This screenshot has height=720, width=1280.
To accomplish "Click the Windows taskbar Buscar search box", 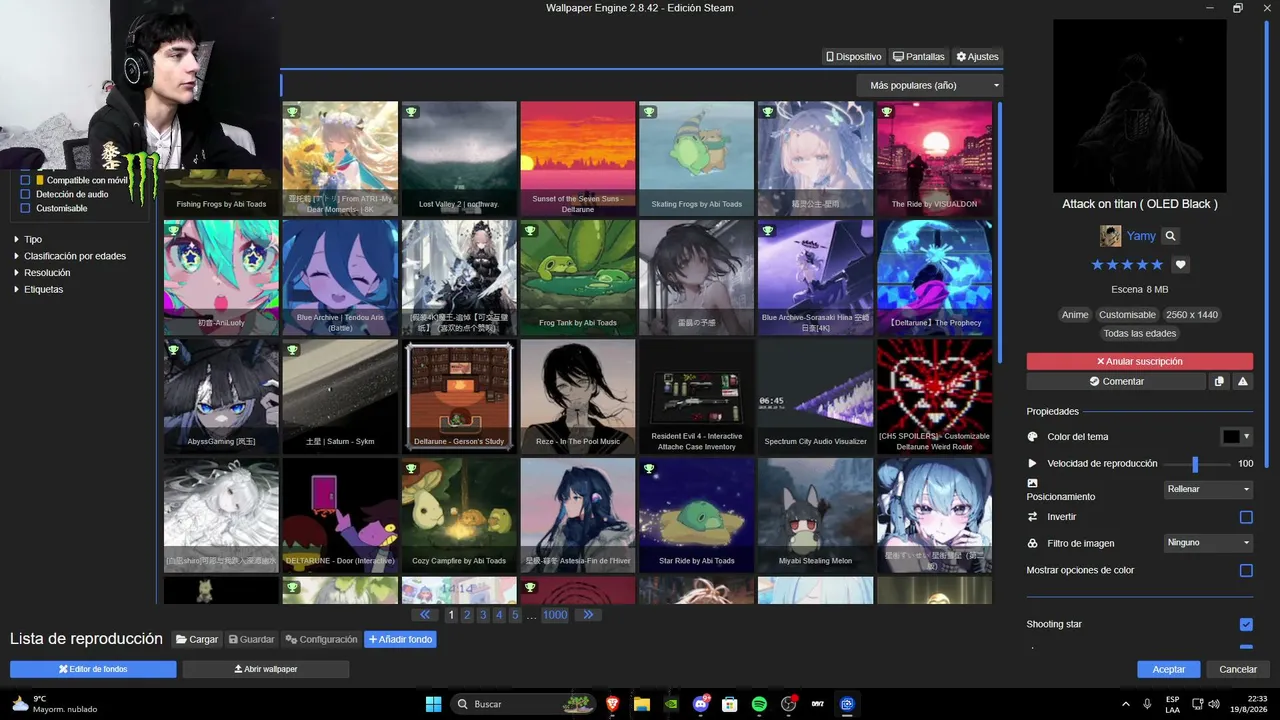I will coord(523,704).
